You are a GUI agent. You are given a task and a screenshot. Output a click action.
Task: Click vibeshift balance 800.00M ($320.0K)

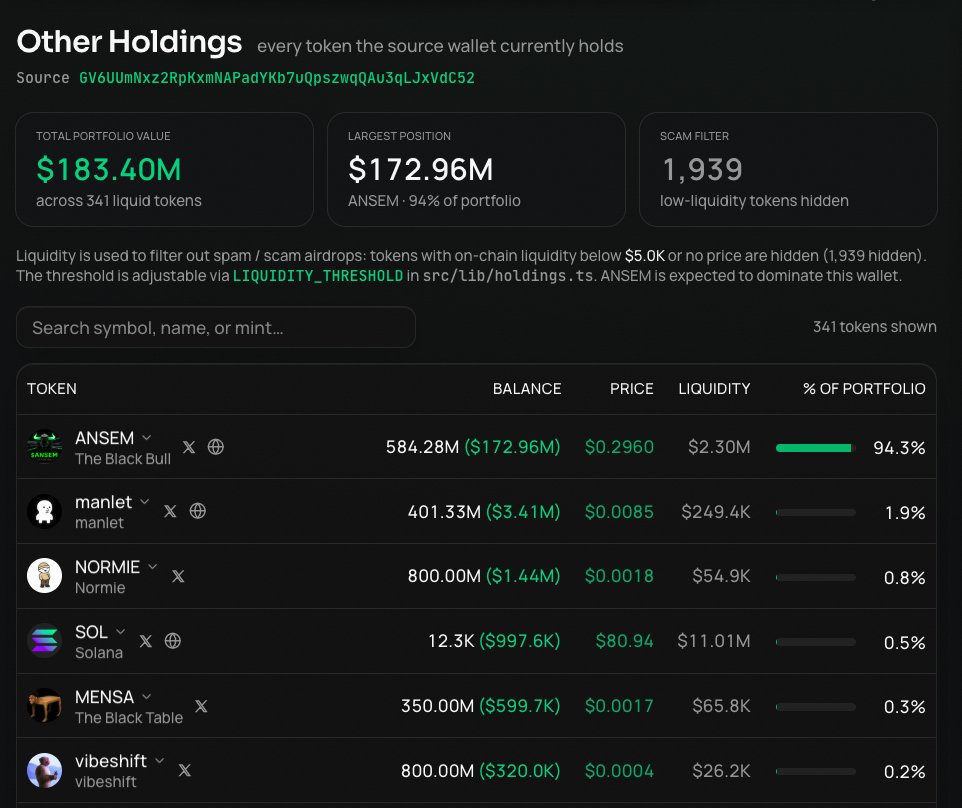click(480, 771)
